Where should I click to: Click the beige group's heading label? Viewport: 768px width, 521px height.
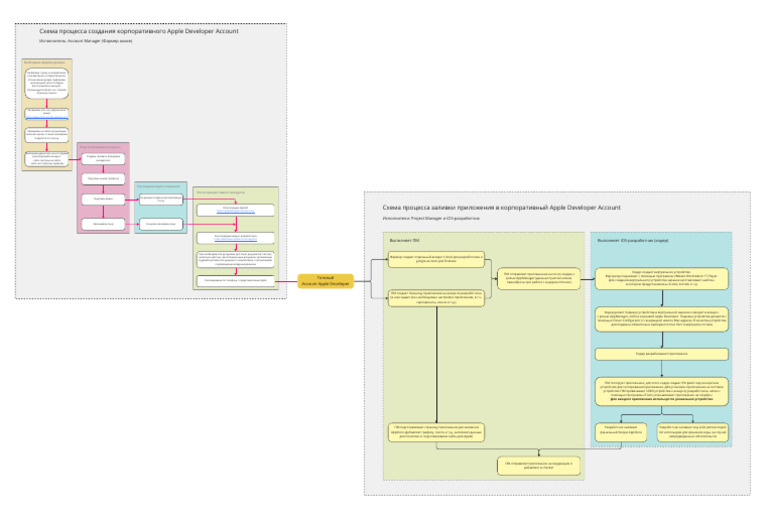click(x=45, y=63)
